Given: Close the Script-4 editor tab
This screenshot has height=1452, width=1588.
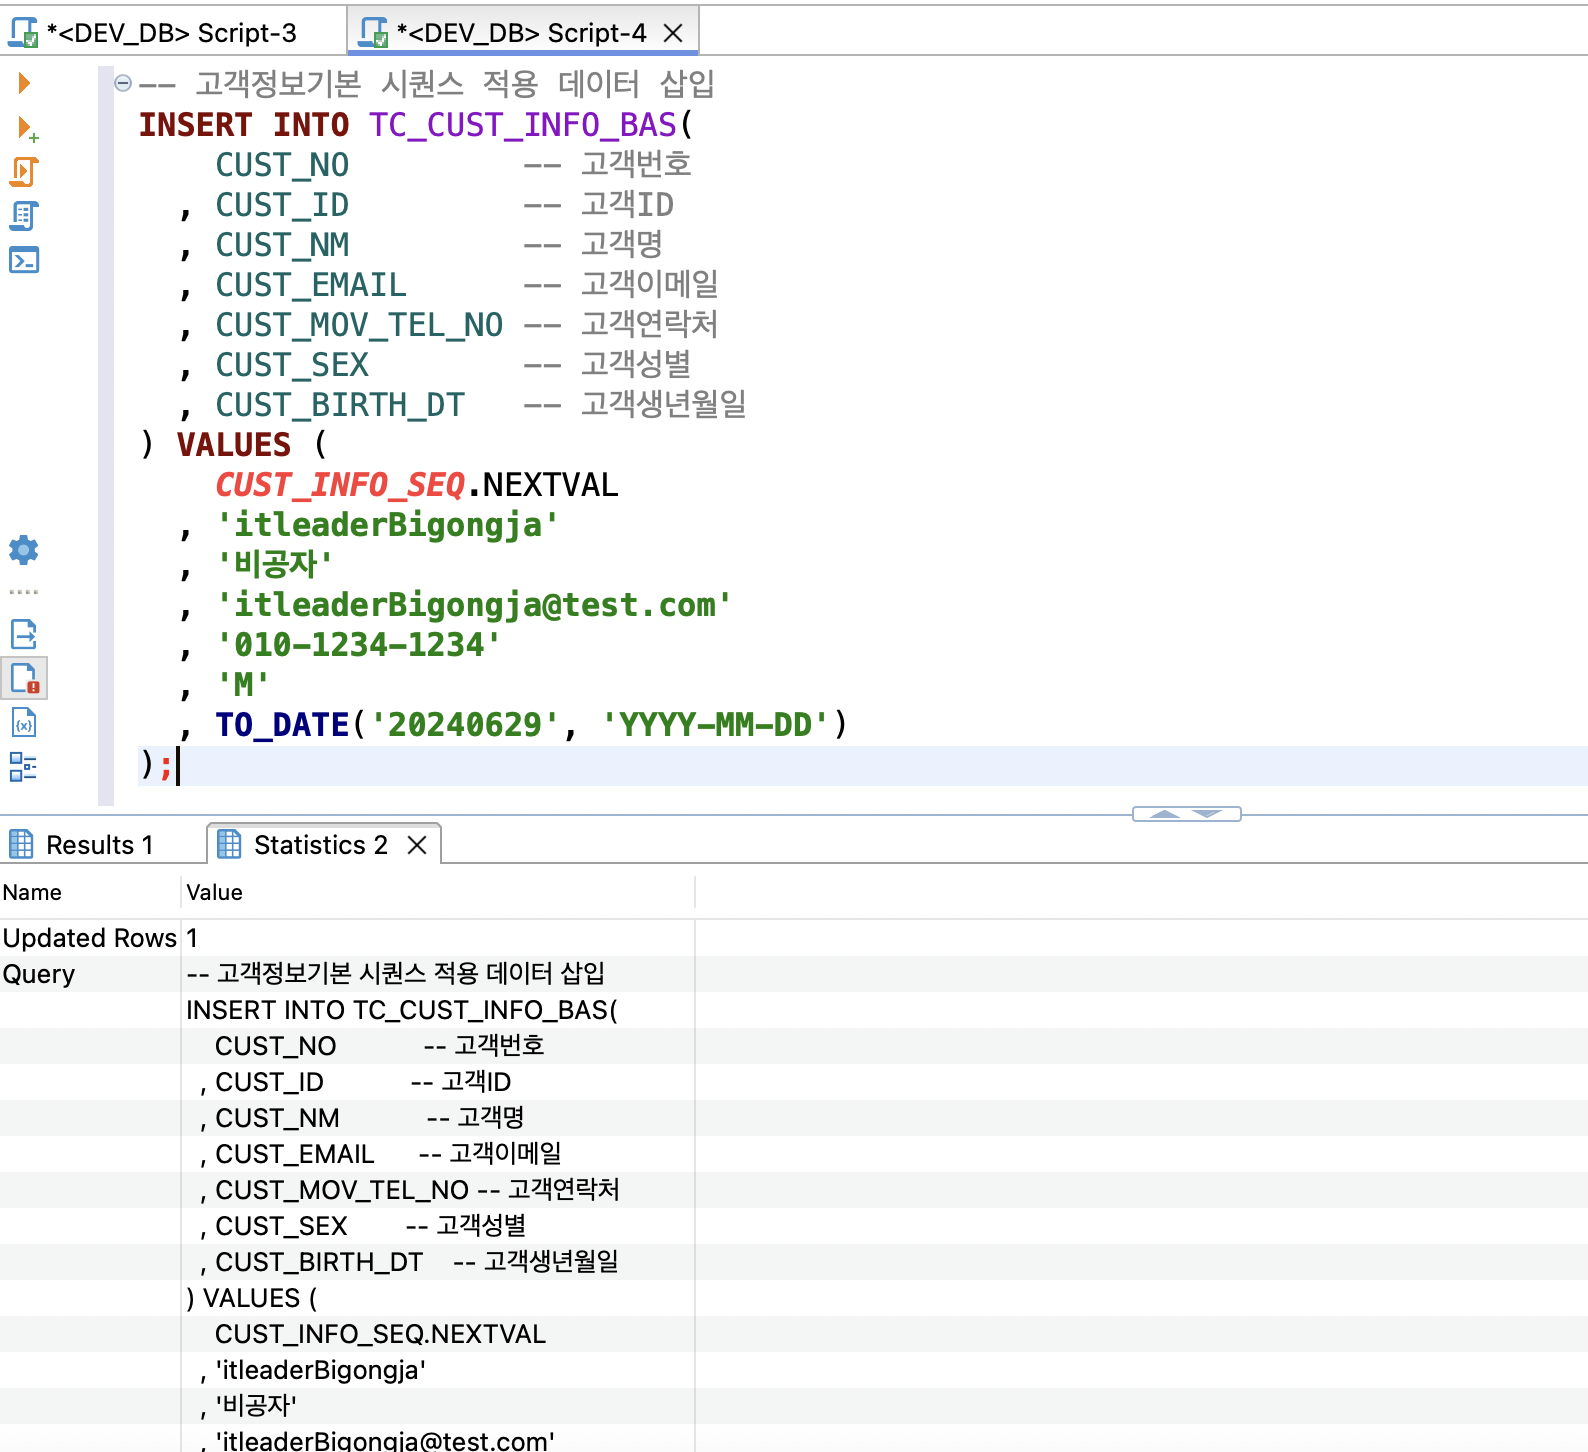Looking at the screenshot, I should (673, 33).
